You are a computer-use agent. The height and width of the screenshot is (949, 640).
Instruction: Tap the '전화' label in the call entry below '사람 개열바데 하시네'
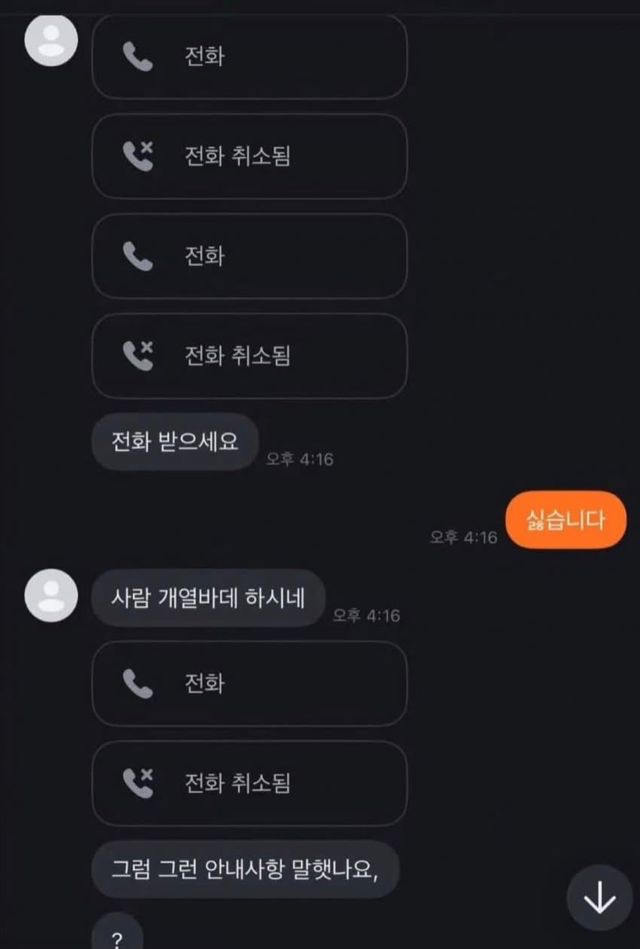coord(205,683)
